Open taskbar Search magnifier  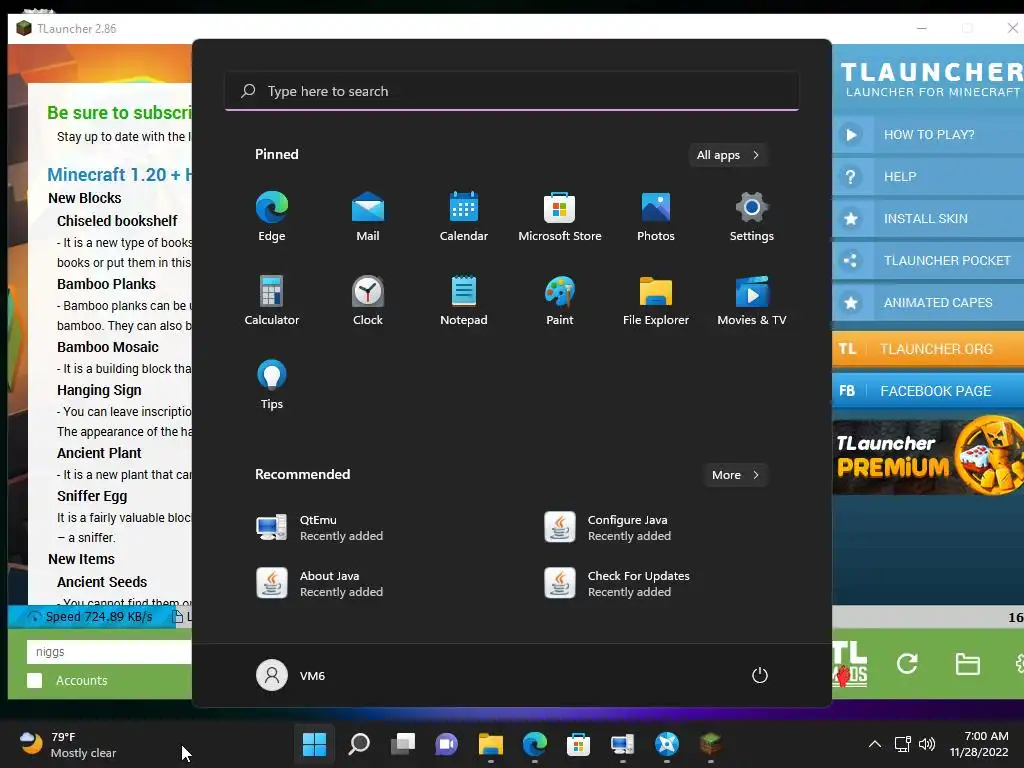359,744
